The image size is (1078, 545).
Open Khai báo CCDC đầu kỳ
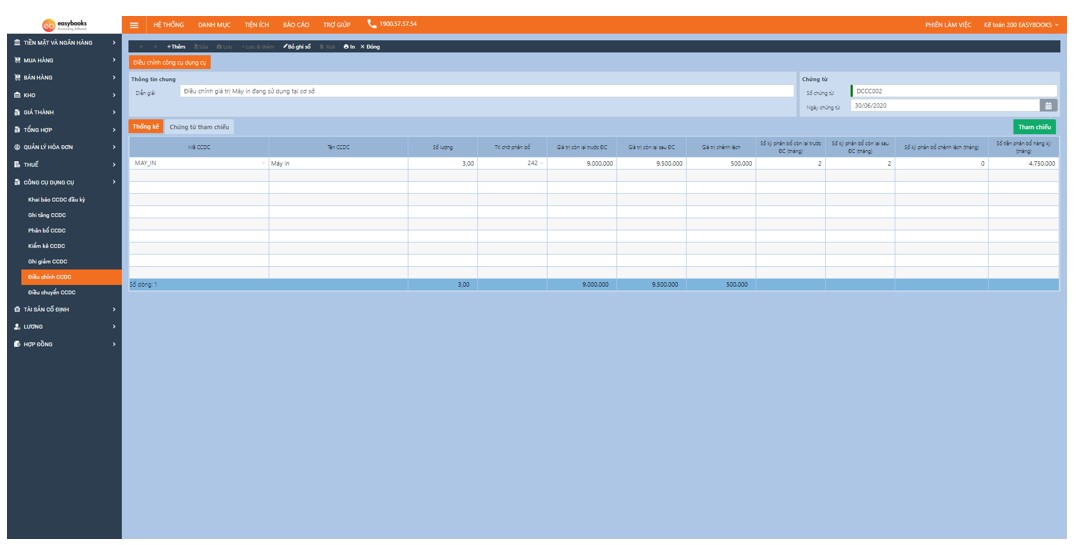[x=56, y=200]
